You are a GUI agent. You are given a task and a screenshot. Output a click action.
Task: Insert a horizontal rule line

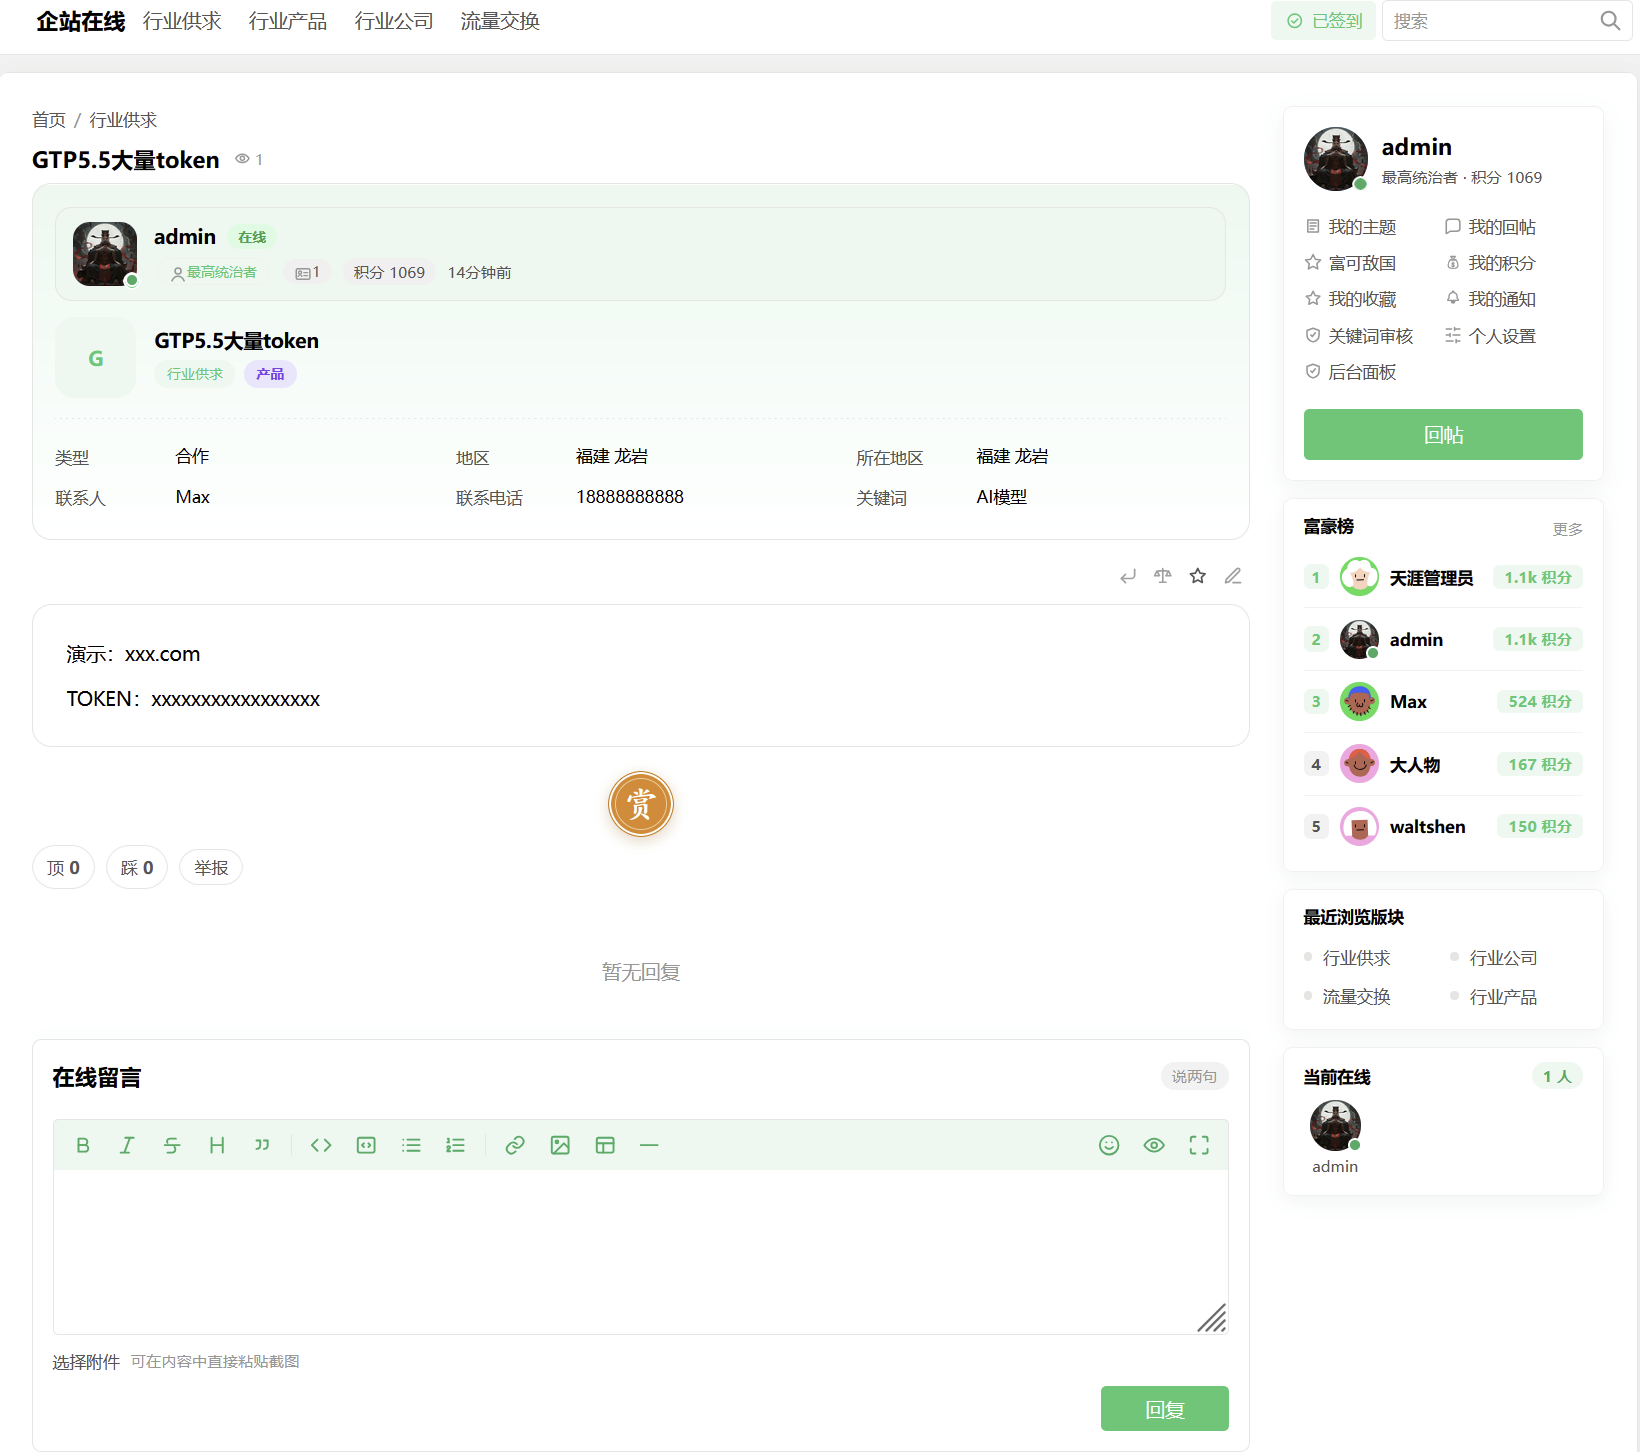coord(649,1145)
